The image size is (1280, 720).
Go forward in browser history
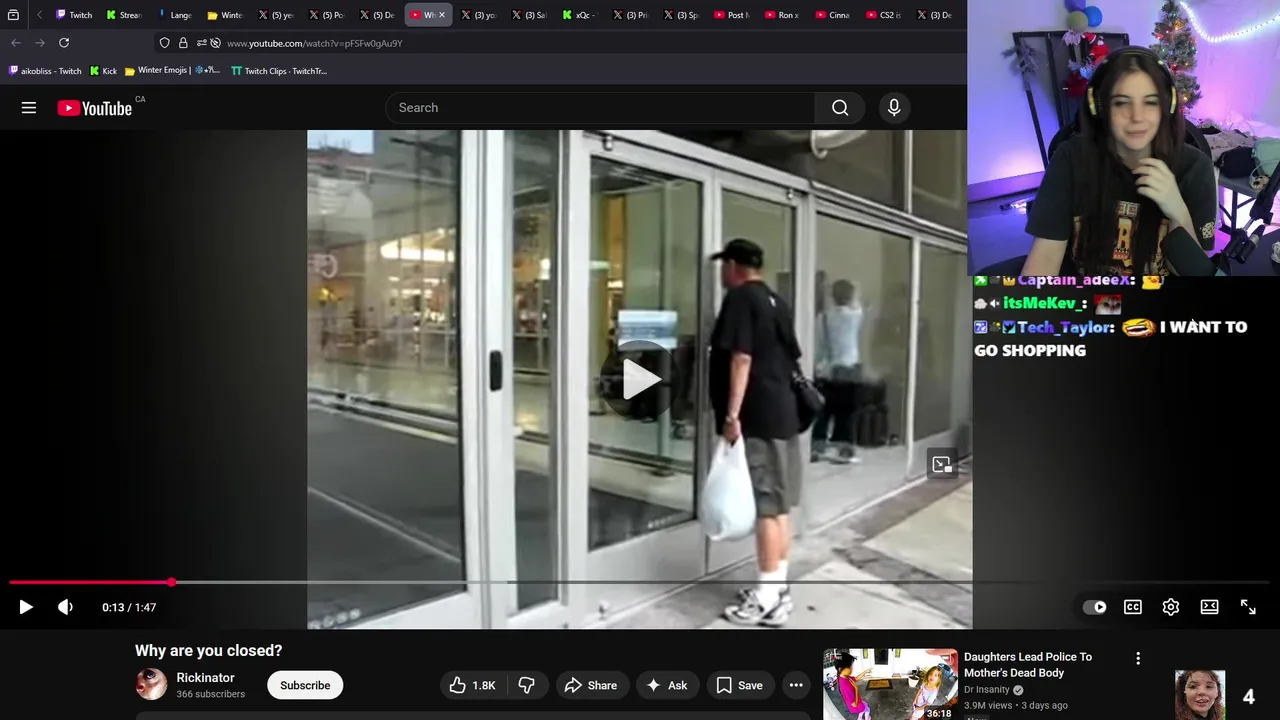click(40, 43)
